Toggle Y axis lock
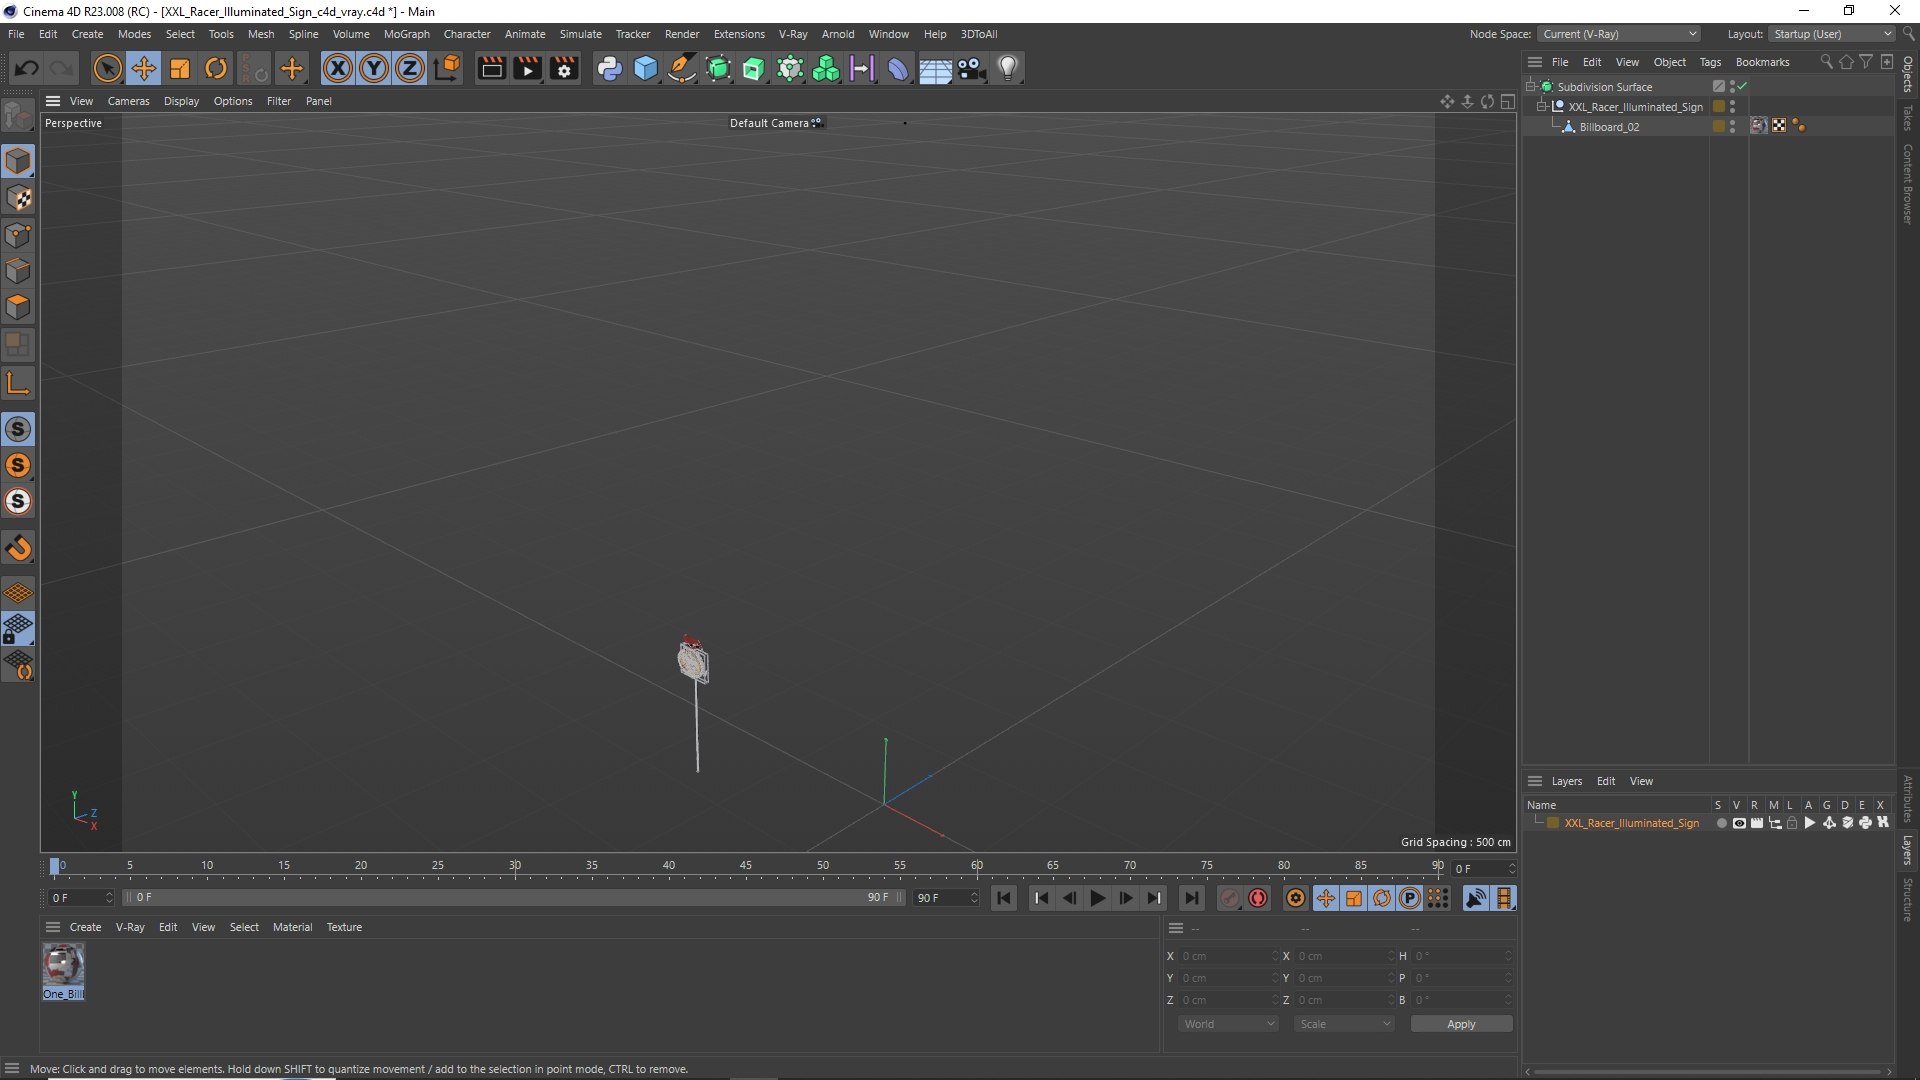 point(374,68)
